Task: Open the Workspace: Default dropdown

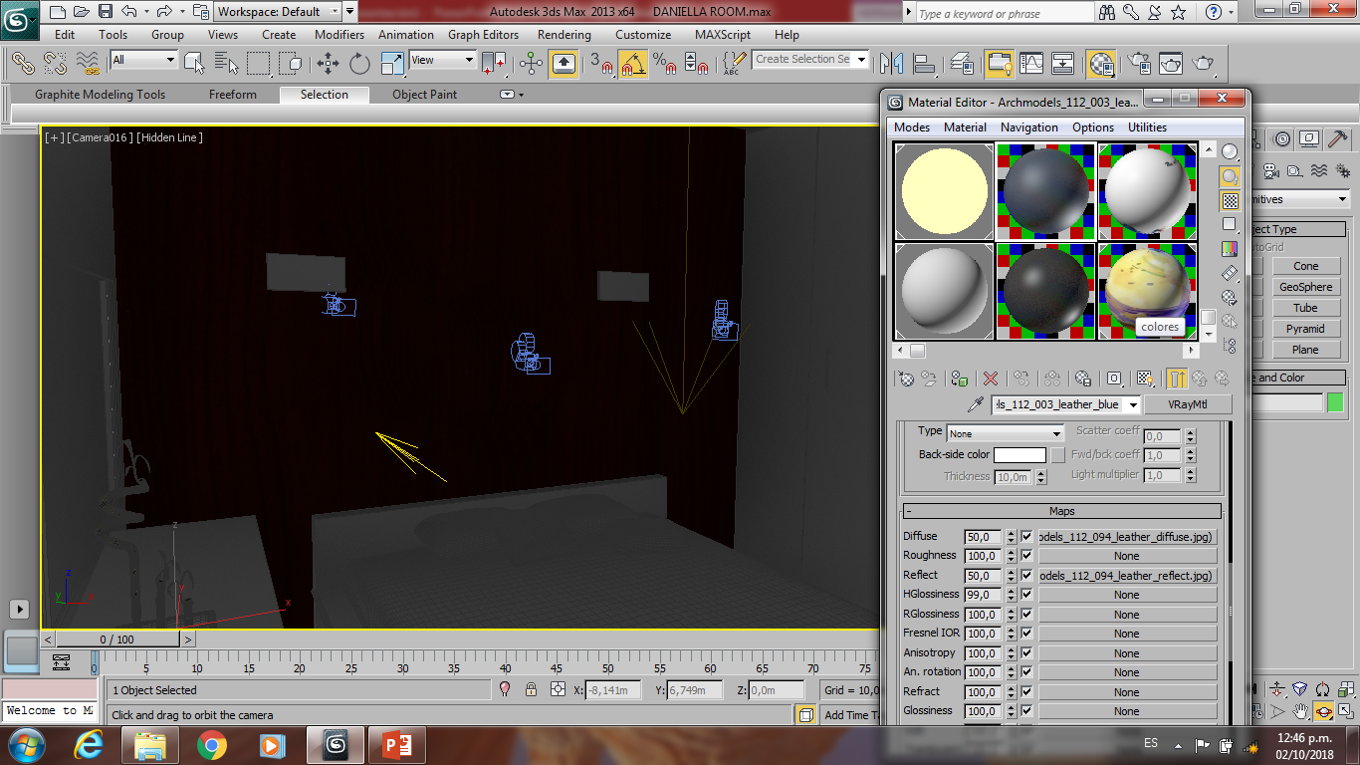Action: click(x=277, y=12)
